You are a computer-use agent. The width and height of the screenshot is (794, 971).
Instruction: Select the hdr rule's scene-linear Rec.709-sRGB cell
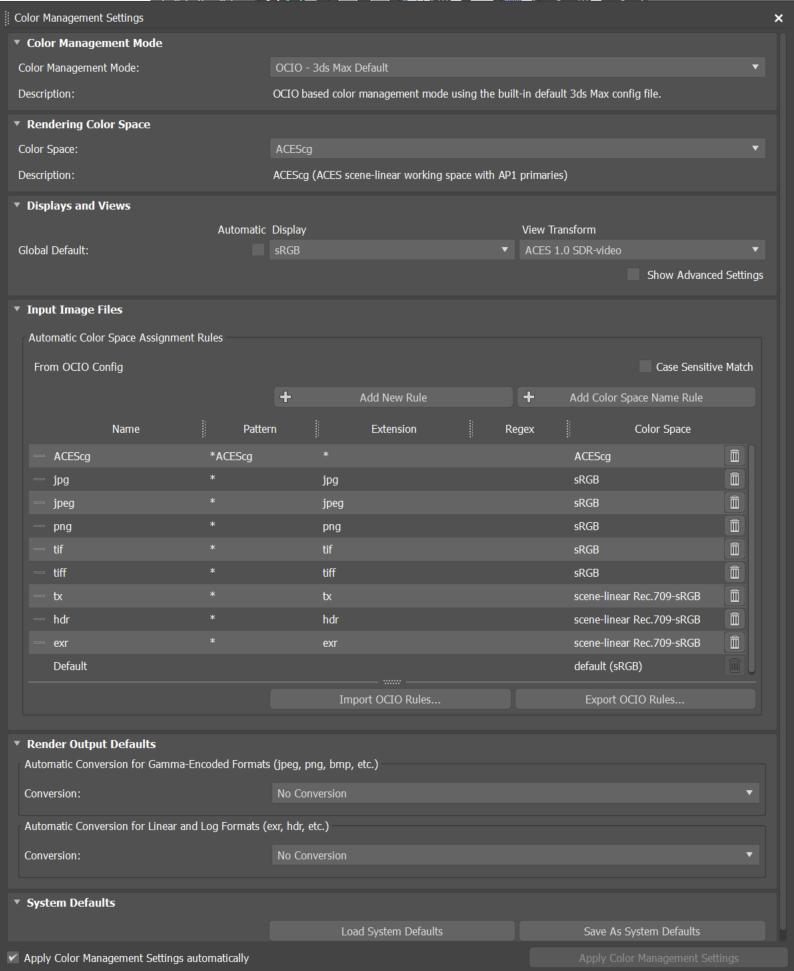[637, 619]
